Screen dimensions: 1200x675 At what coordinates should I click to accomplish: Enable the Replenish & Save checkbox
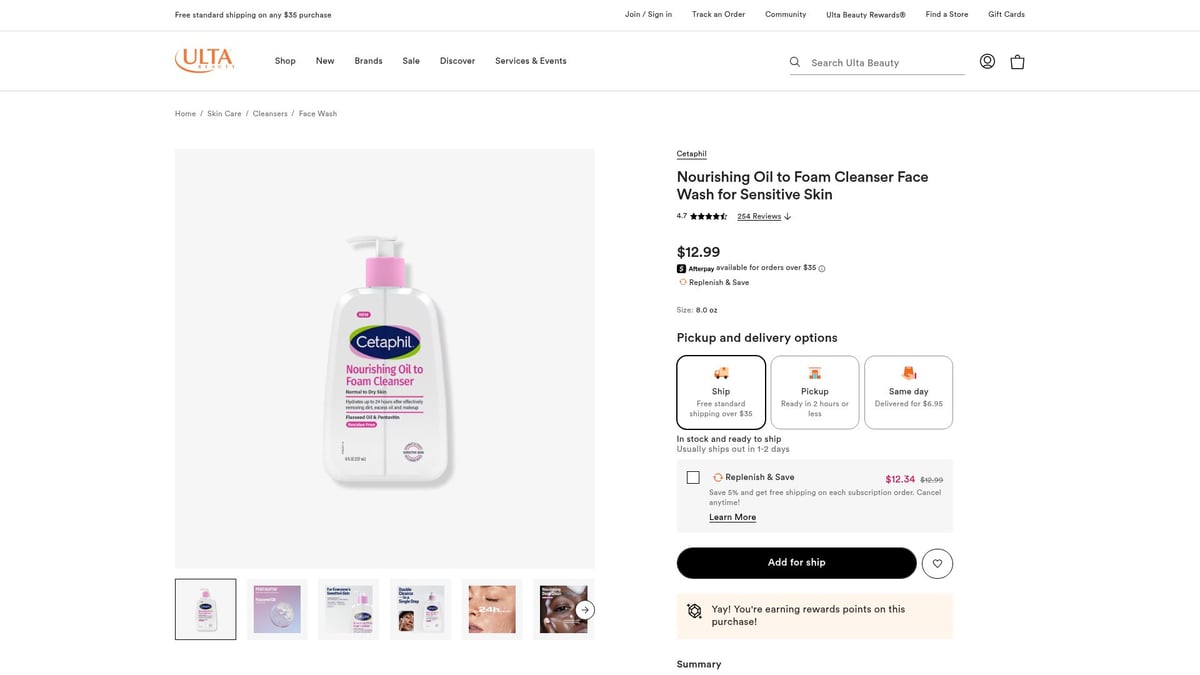pyautogui.click(x=693, y=477)
